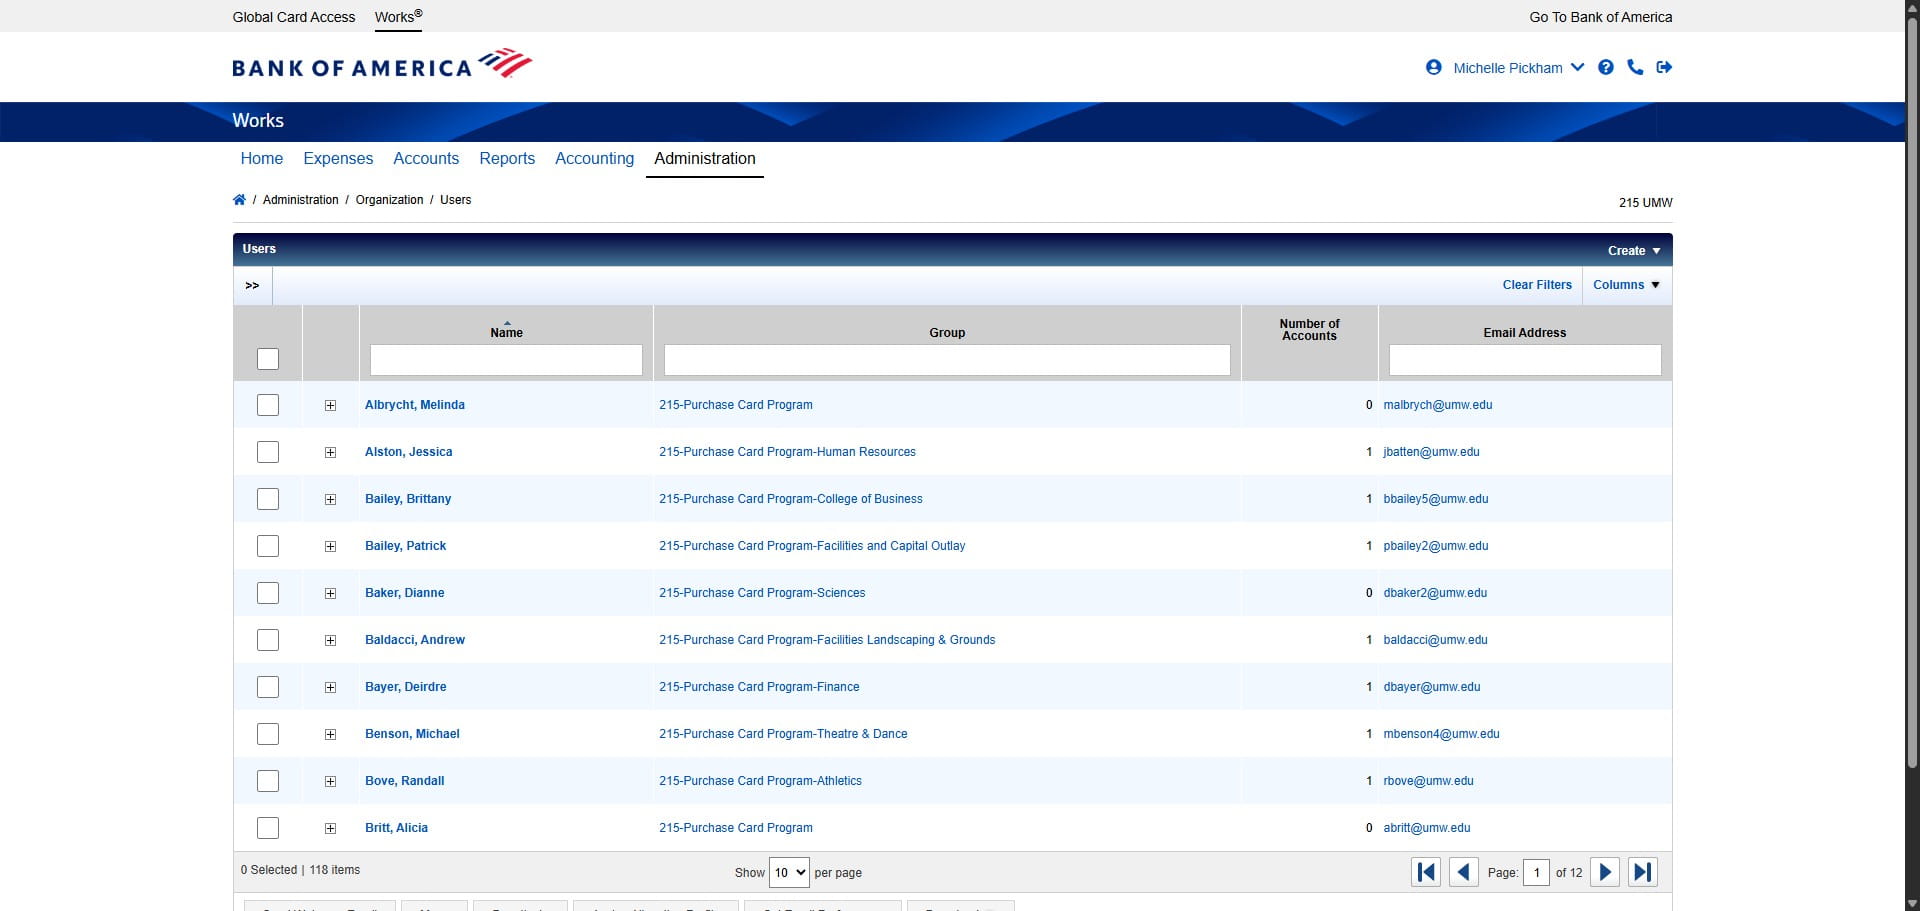
Task: Expand details for Britt, Alicia
Action: (x=330, y=829)
